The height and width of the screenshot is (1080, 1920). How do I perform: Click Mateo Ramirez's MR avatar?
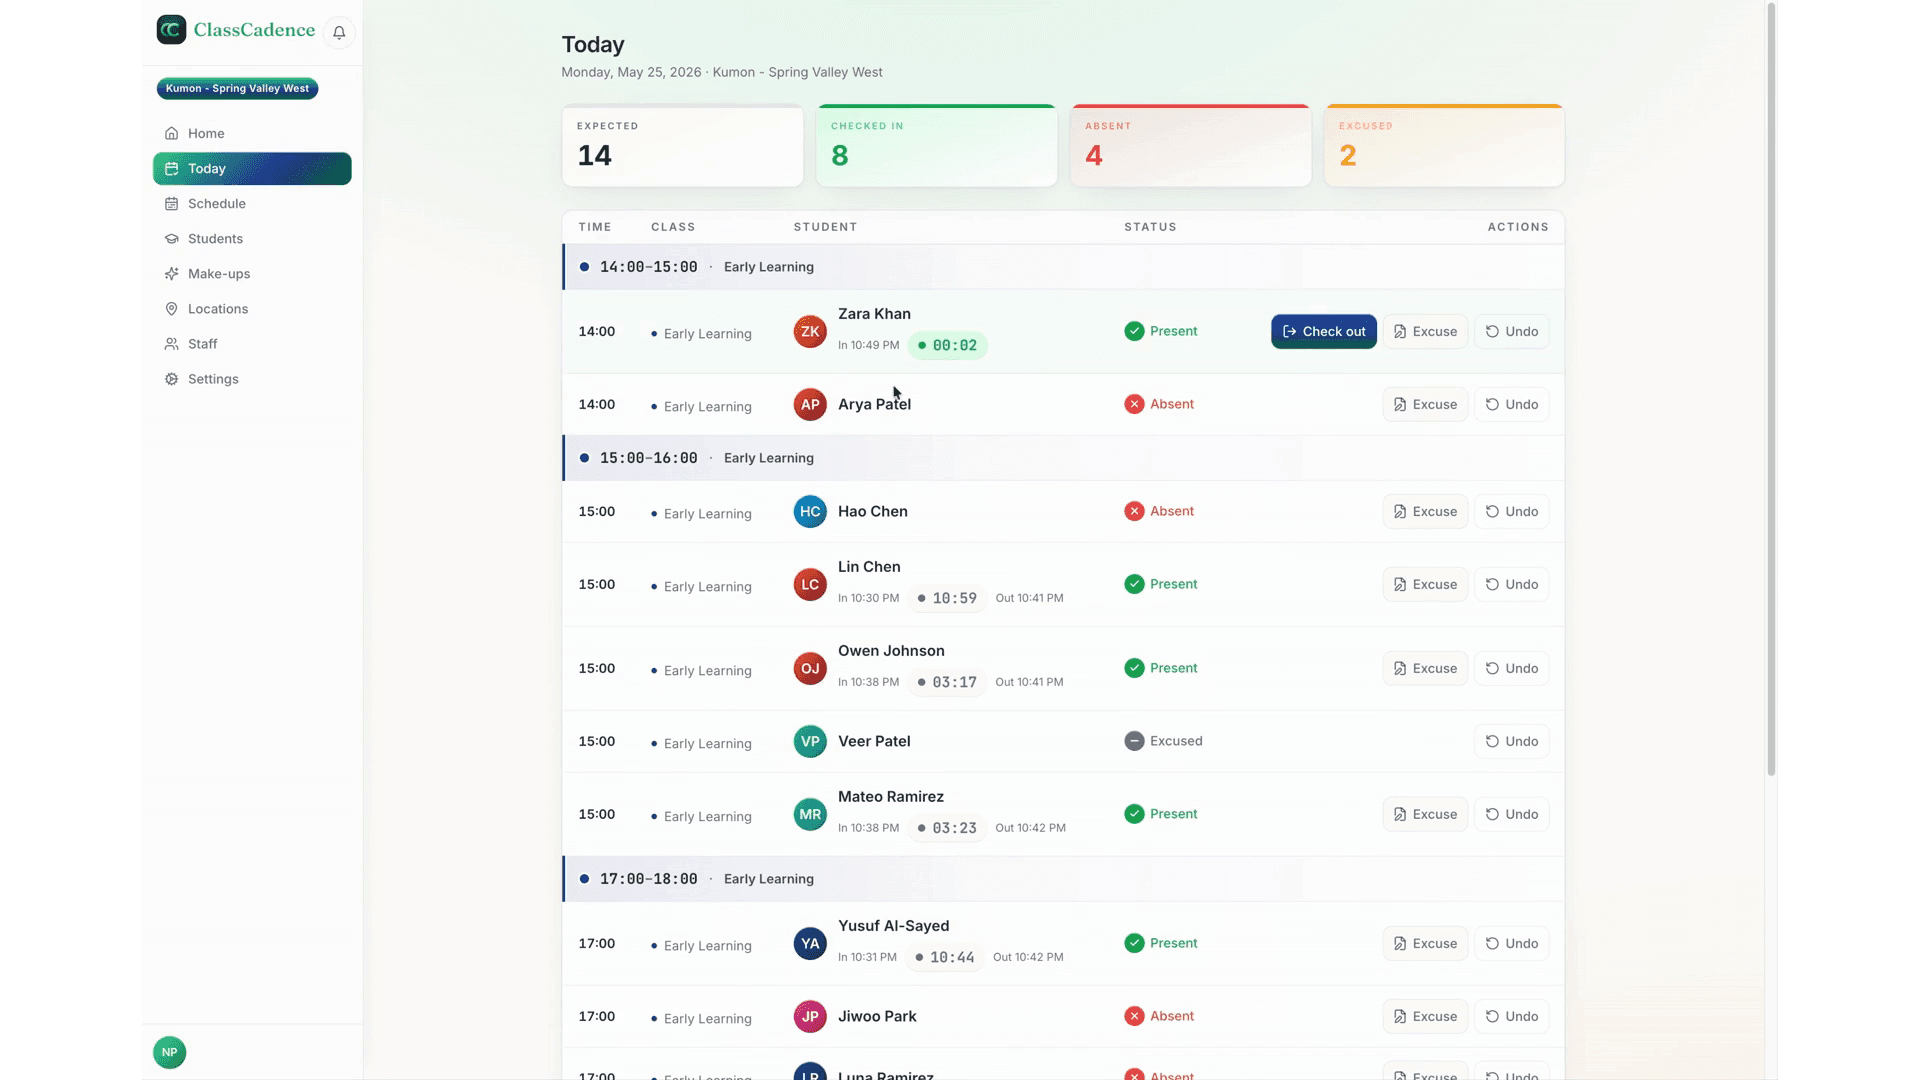pyautogui.click(x=810, y=815)
